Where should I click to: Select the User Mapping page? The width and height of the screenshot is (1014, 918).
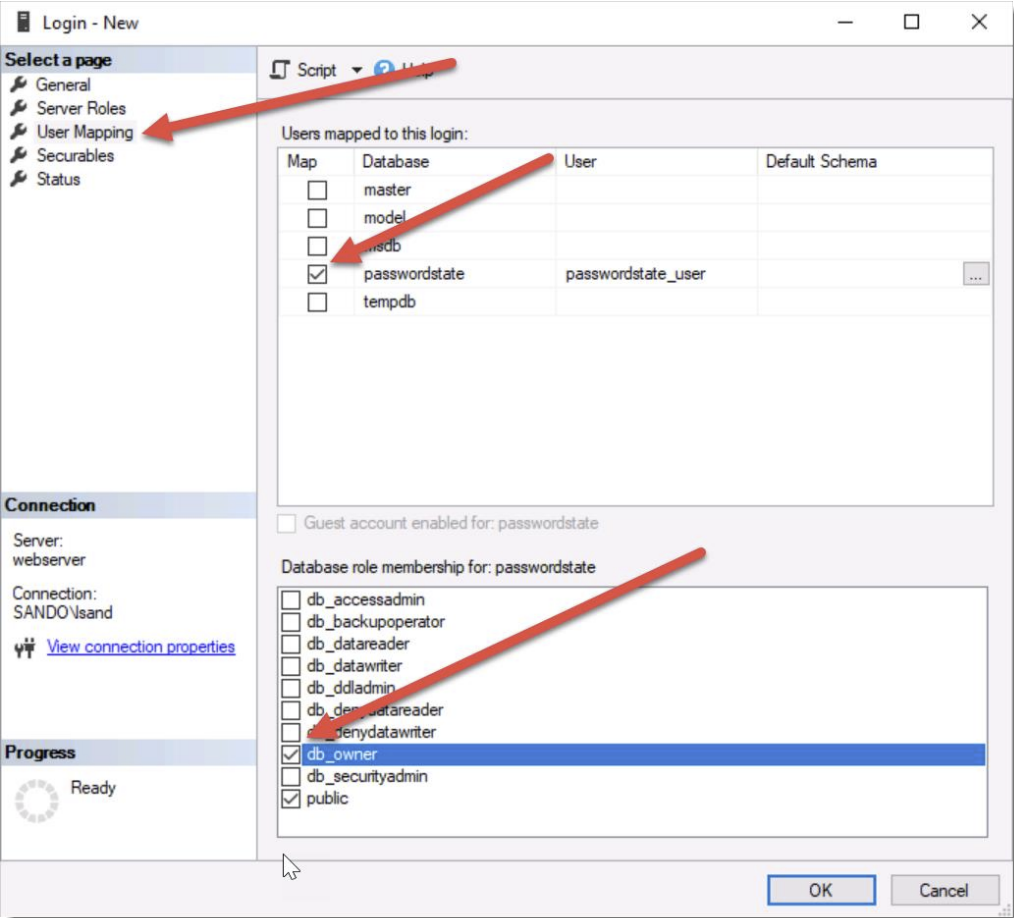(x=85, y=132)
